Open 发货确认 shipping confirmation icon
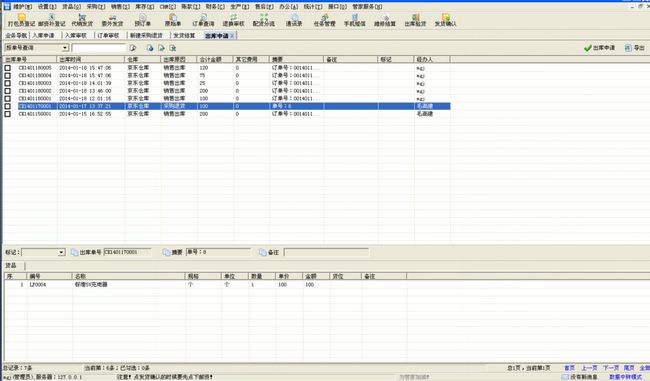Image resolution: width=650 pixels, height=381 pixels. tap(446, 20)
